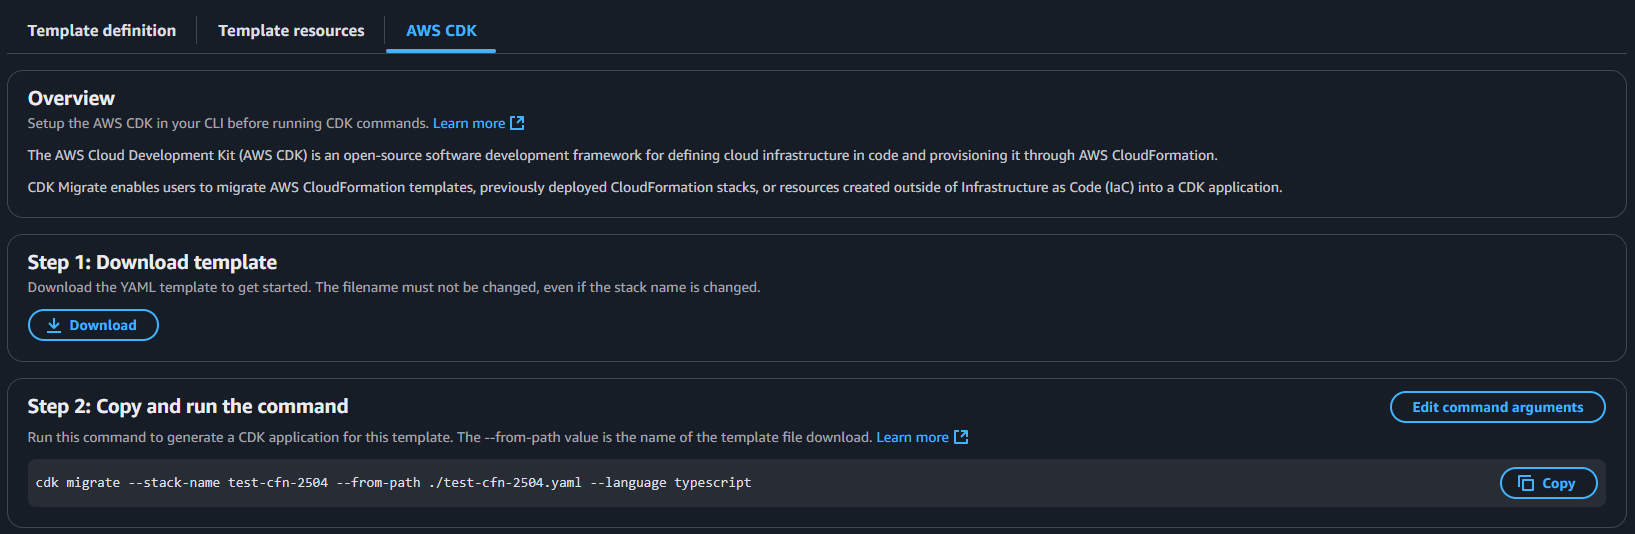Viewport: 1635px width, 534px height.
Task: Open the Overview Learn more link
Action: coord(469,123)
